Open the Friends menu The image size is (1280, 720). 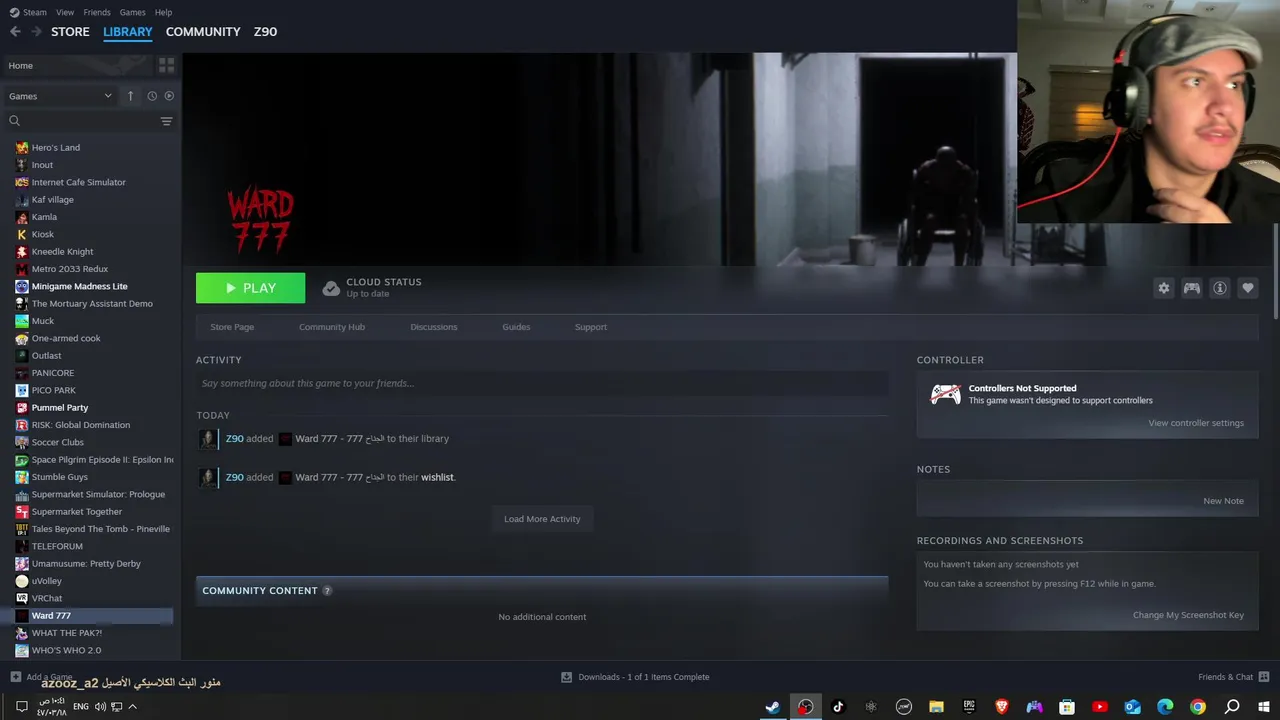click(97, 12)
